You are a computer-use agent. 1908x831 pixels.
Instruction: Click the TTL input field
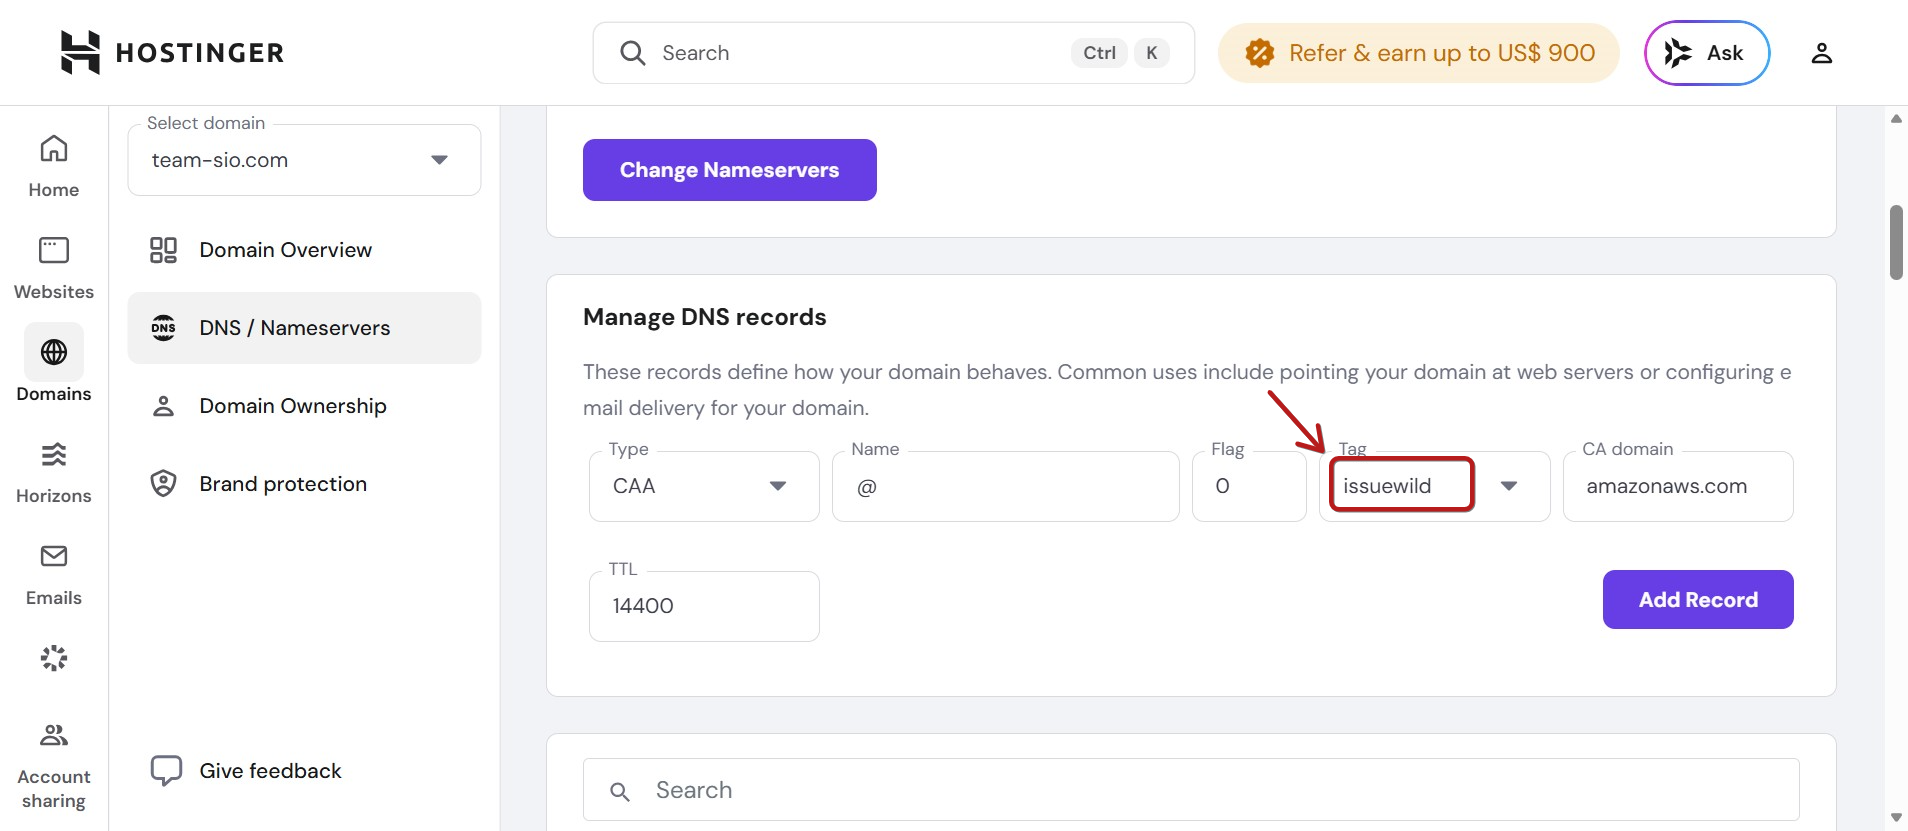tap(704, 606)
